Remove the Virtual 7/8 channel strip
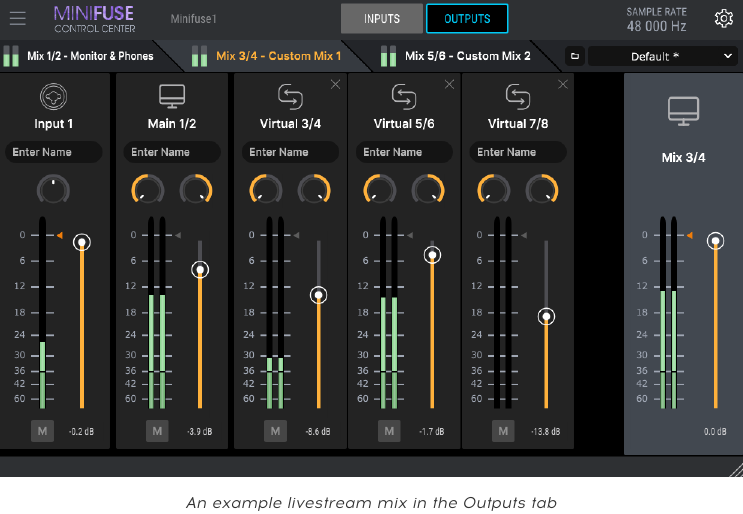 pyautogui.click(x=563, y=84)
